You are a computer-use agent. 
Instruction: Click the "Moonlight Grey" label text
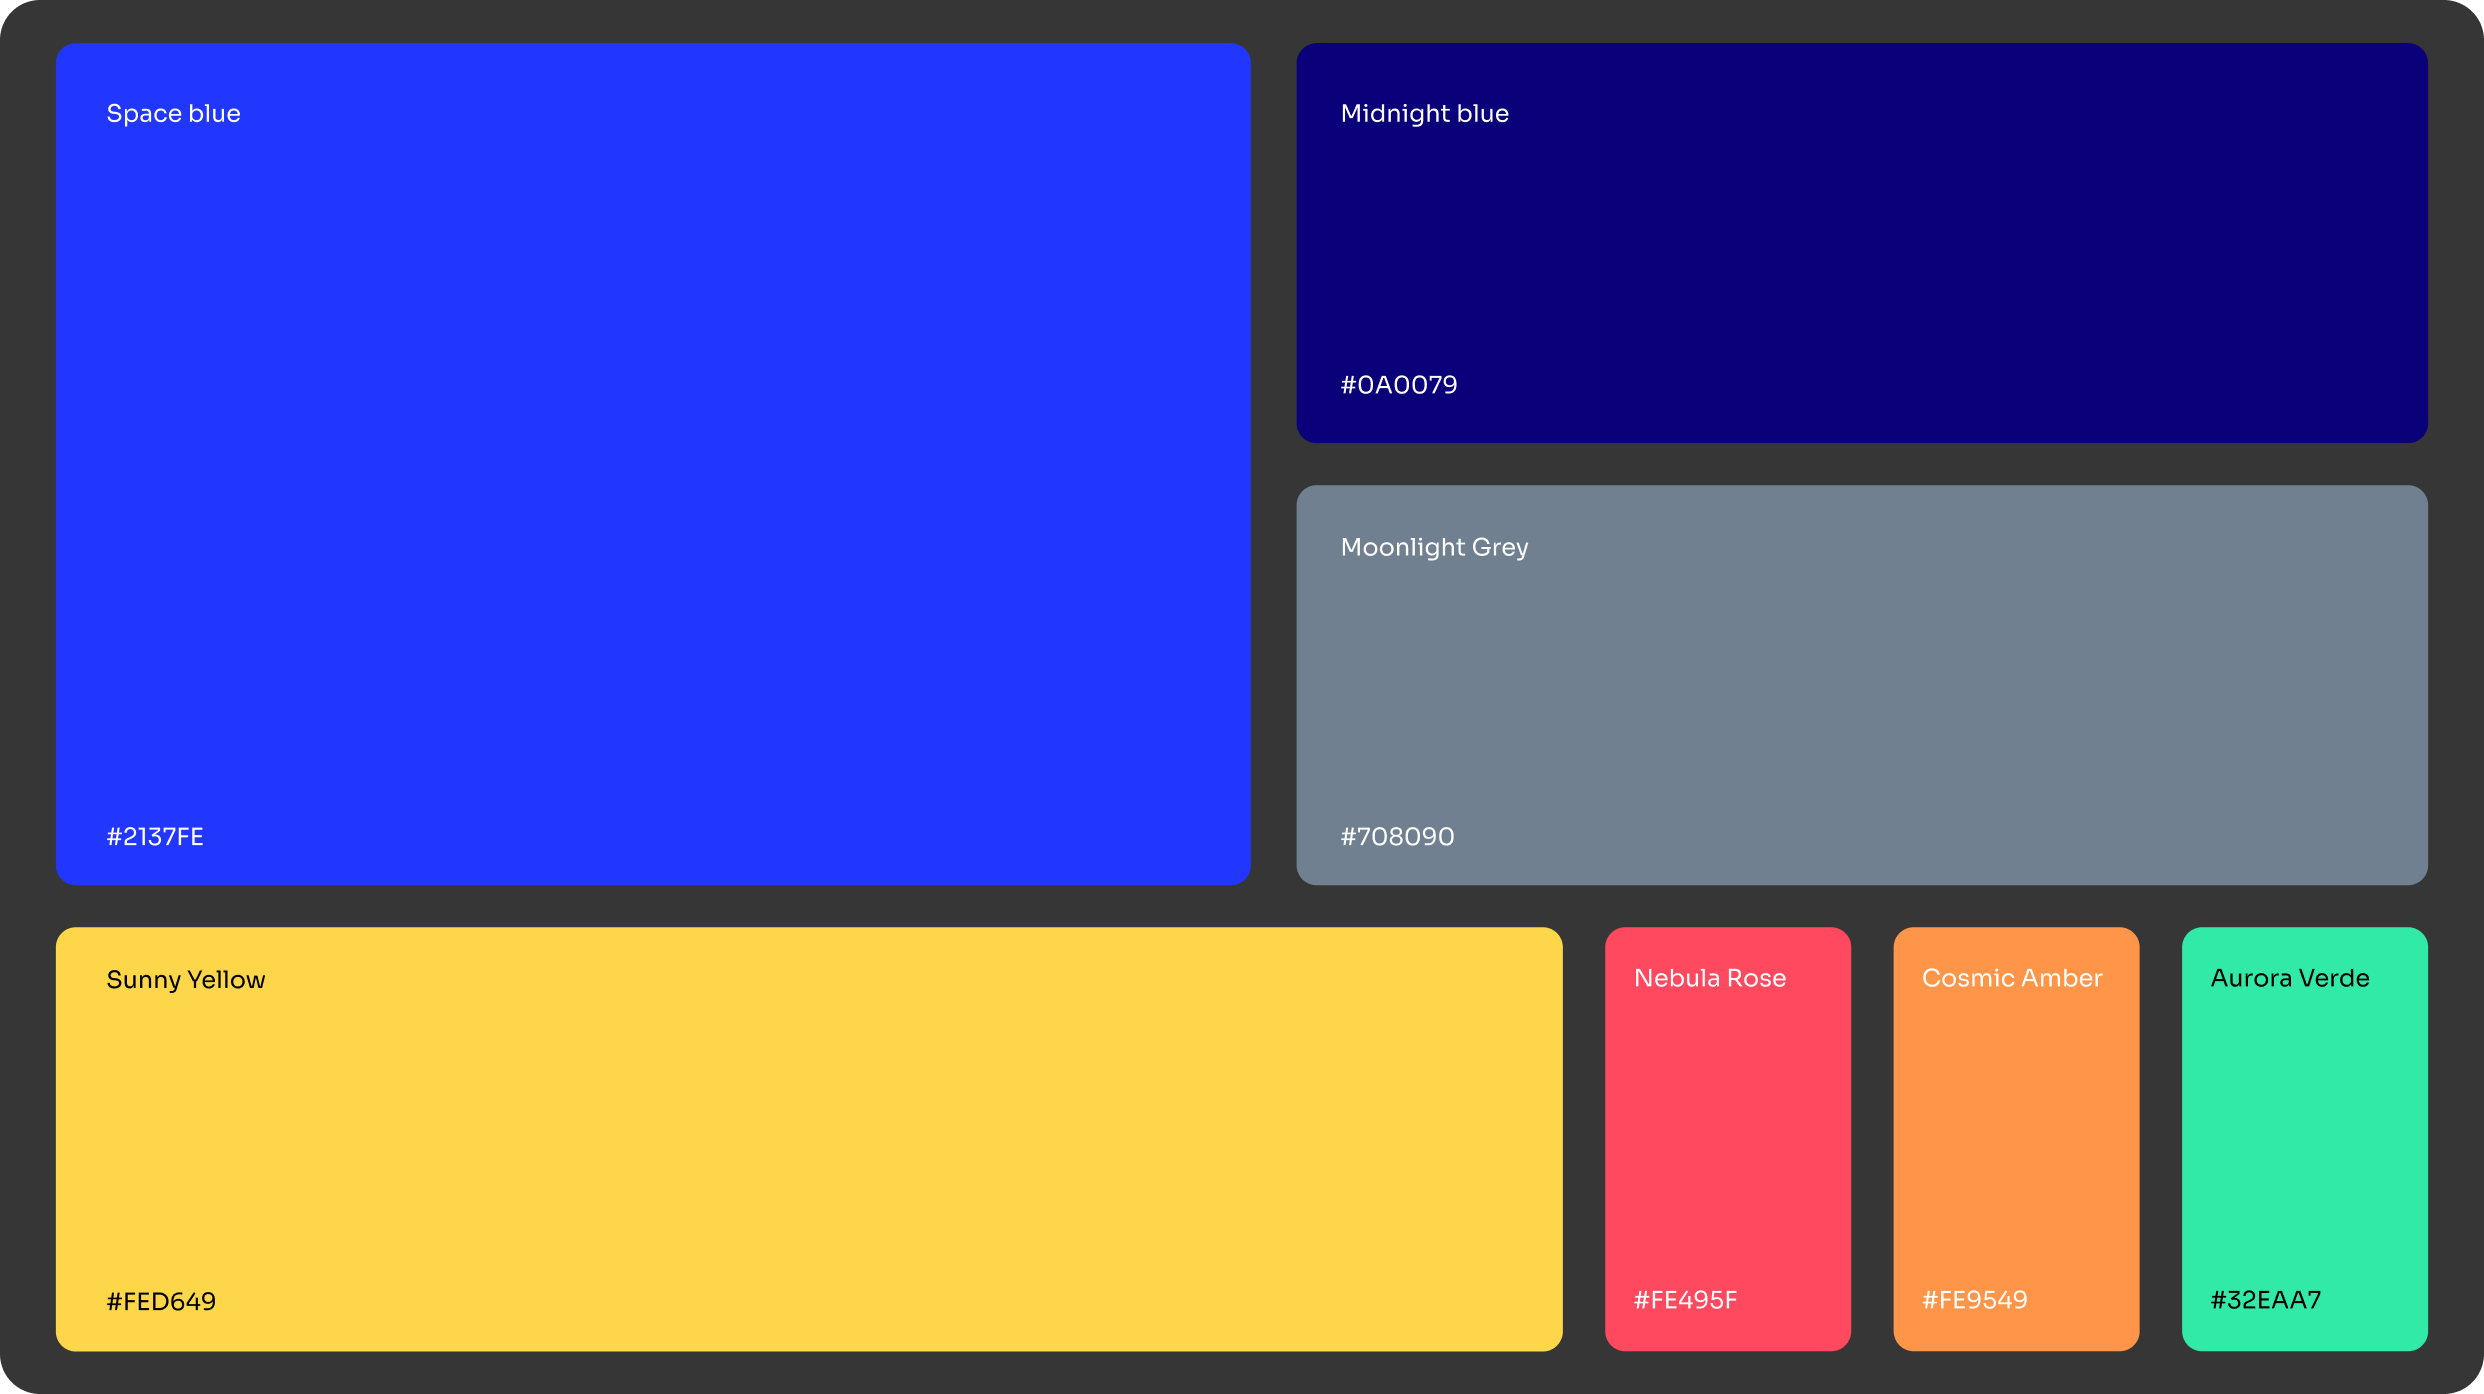pos(1434,548)
